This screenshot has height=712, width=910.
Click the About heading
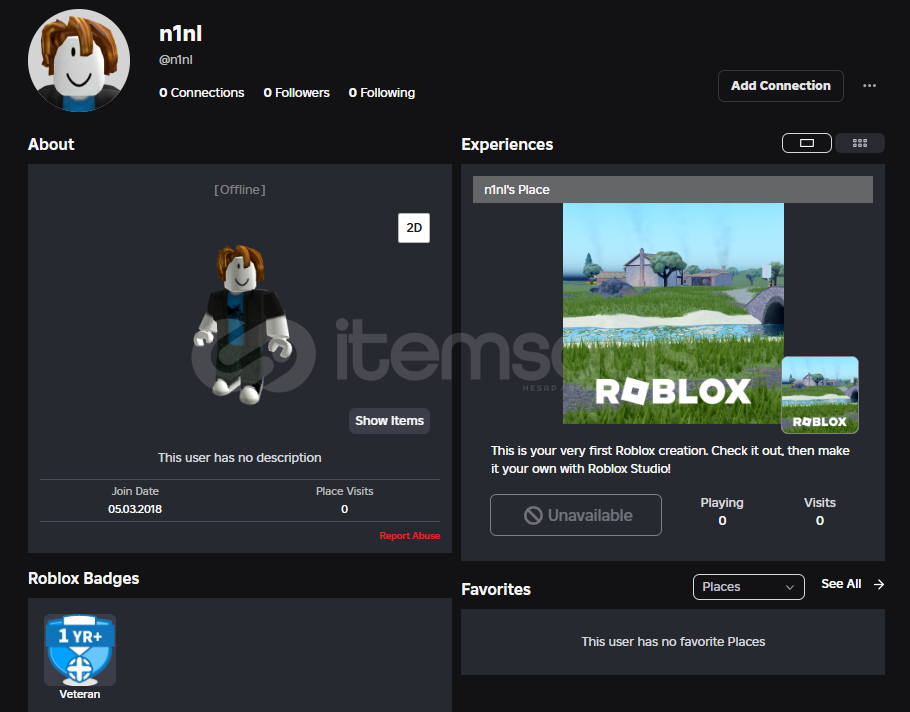51,144
